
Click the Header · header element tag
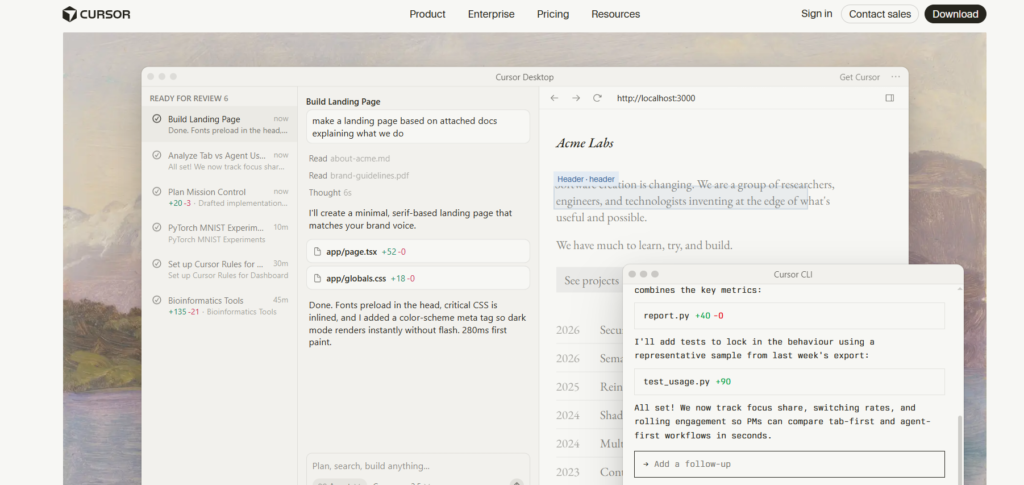coord(586,179)
